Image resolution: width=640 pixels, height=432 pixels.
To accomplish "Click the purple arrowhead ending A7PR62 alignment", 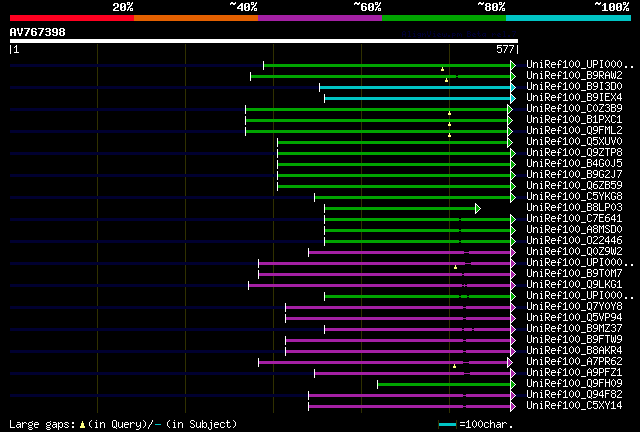I will (x=510, y=363).
